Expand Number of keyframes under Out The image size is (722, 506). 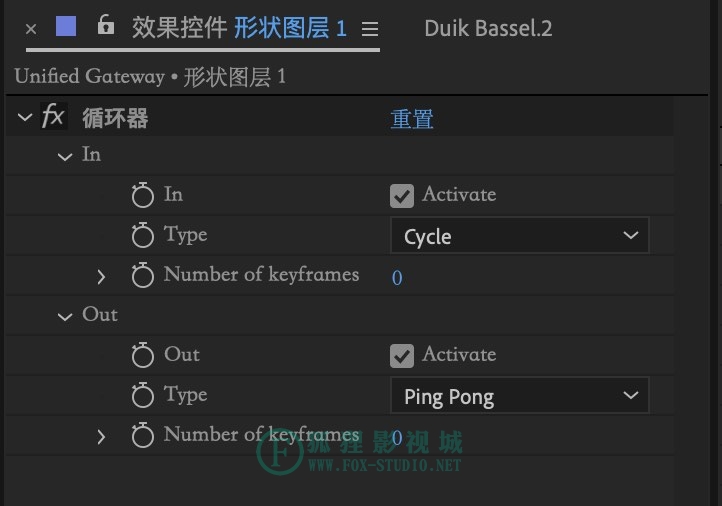[x=101, y=436]
